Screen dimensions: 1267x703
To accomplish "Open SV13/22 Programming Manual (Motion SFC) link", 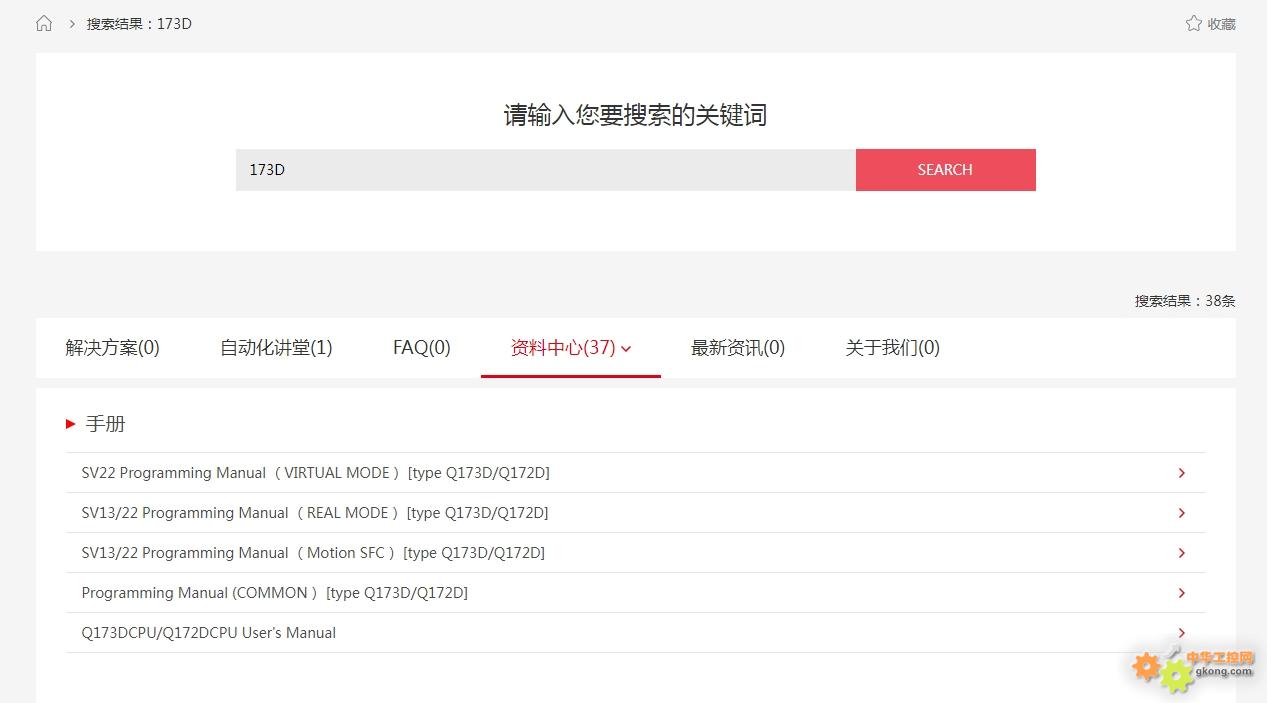I will (x=313, y=553).
